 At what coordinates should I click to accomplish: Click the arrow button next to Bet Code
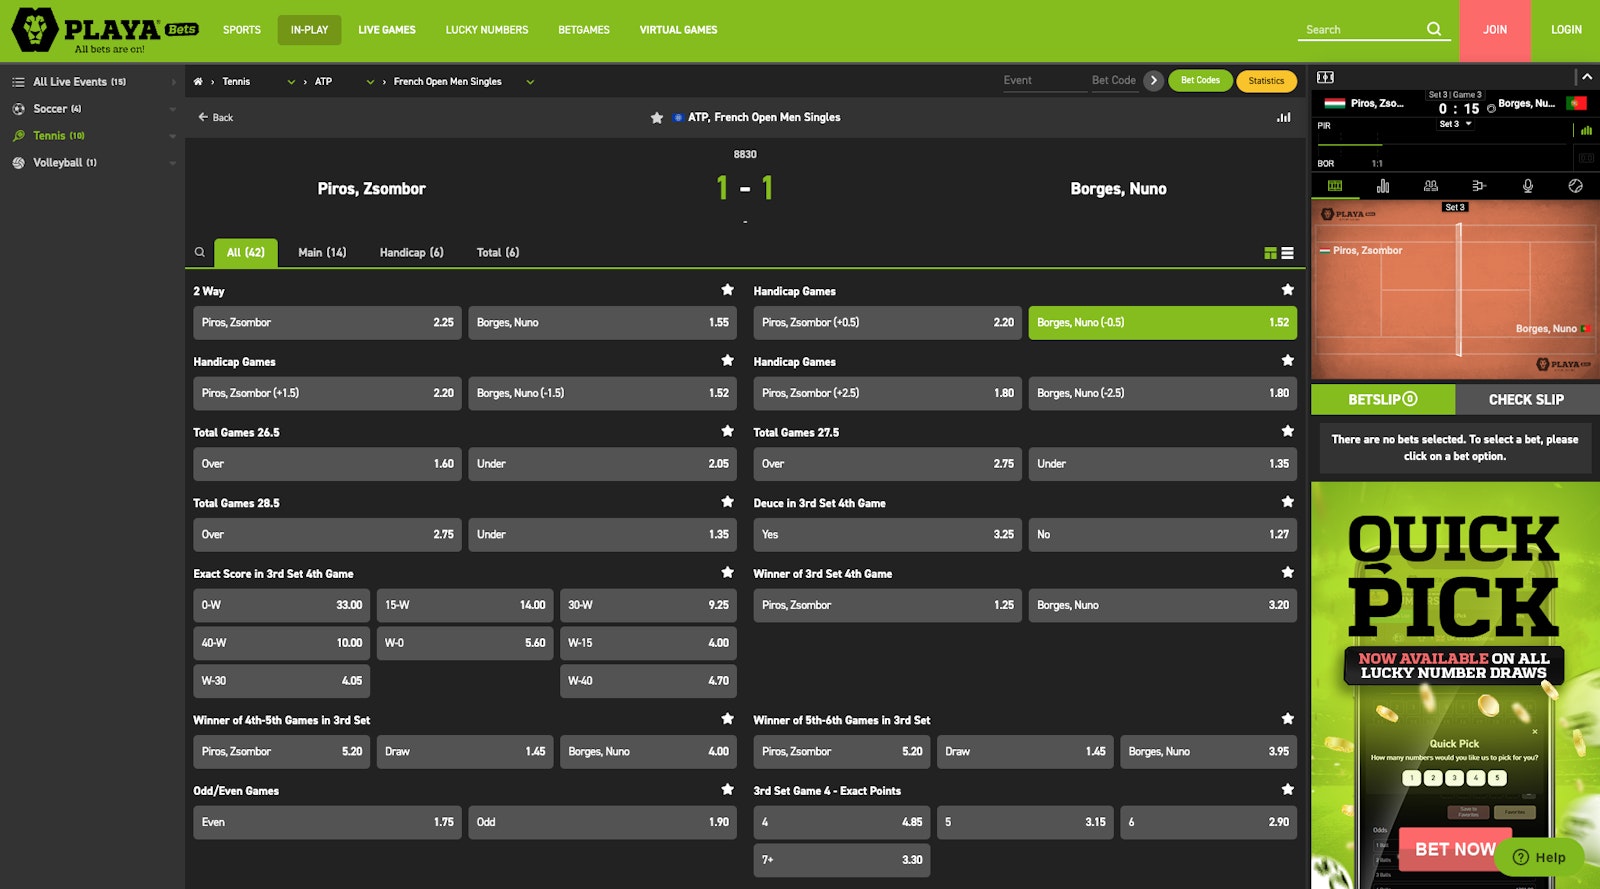pyautogui.click(x=1153, y=81)
